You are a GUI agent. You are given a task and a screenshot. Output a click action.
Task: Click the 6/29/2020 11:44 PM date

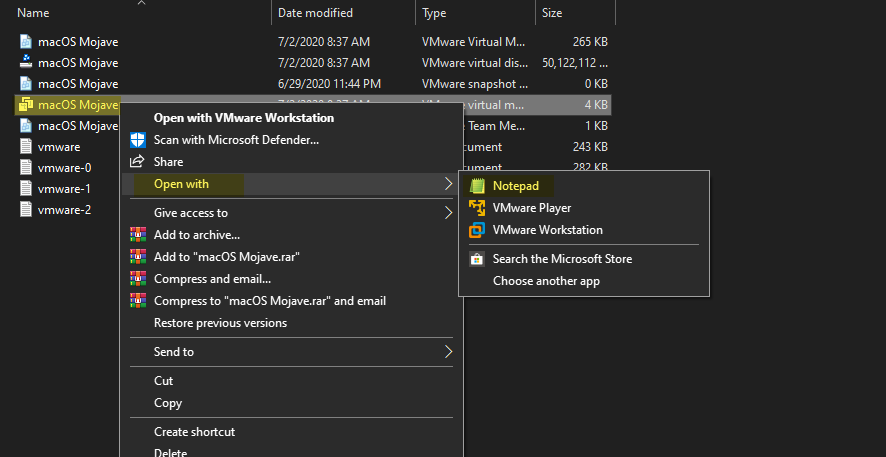click(329, 84)
